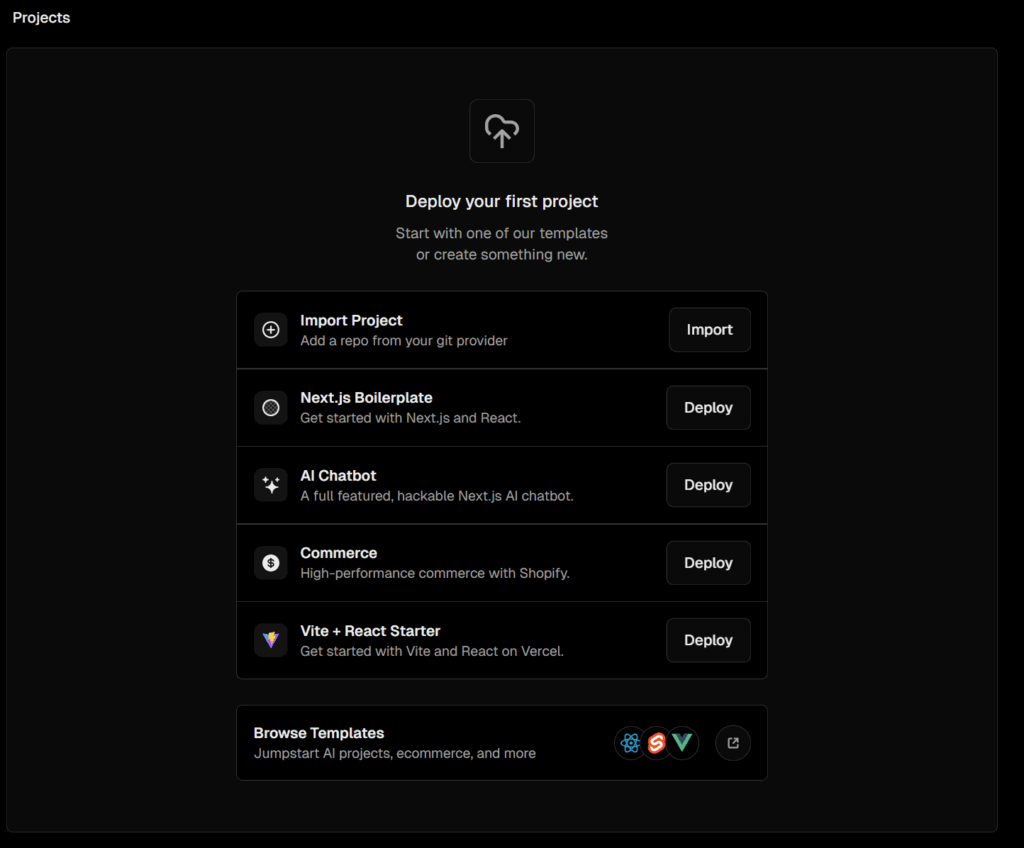1024x848 pixels.
Task: Click the 'Import Project' title text
Action: point(351,320)
